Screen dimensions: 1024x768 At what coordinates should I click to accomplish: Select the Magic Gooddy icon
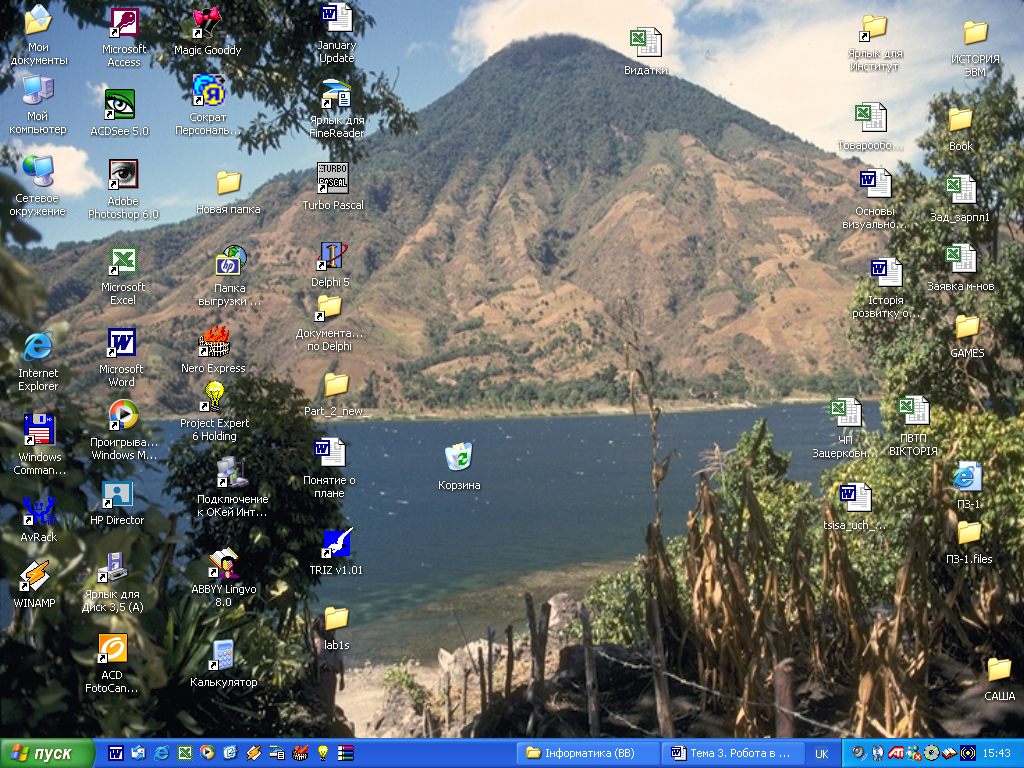[208, 24]
